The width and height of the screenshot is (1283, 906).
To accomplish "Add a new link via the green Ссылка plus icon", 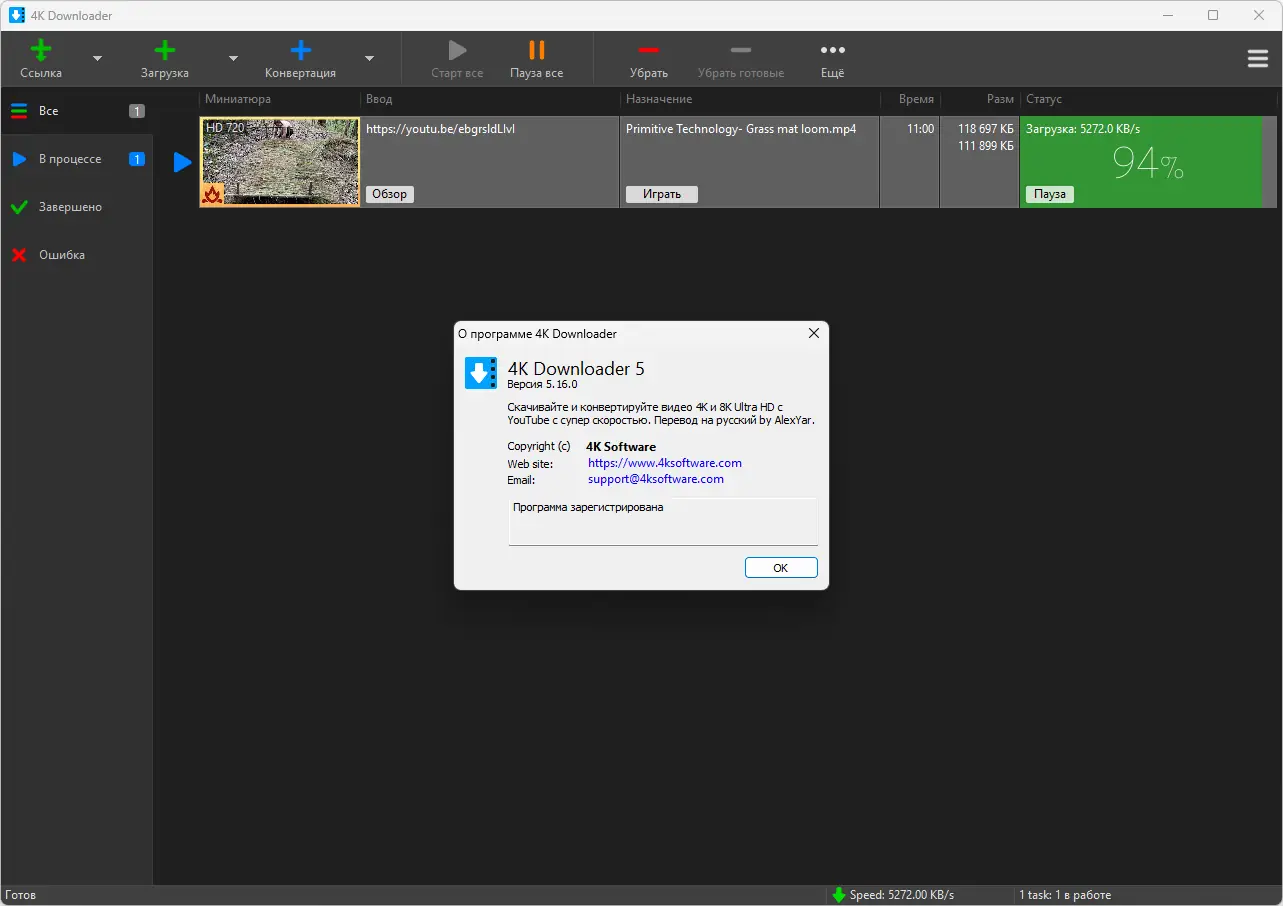I will tap(40, 47).
